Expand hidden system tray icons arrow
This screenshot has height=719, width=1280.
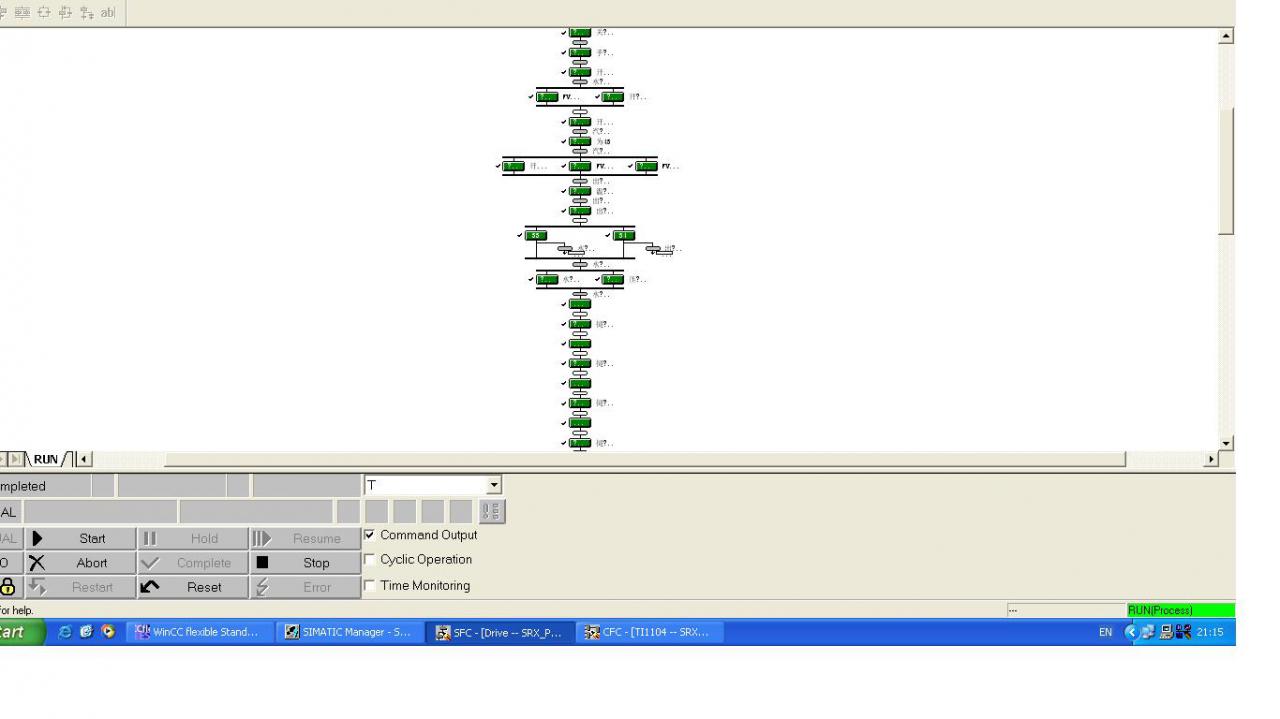(1131, 632)
